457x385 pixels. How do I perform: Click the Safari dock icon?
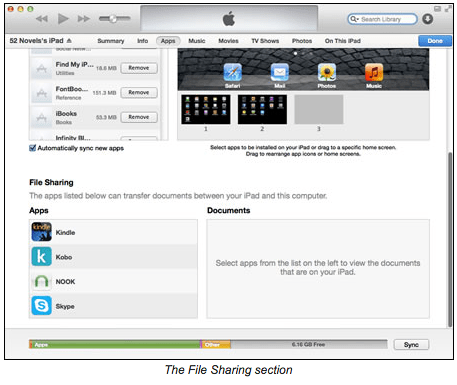pyautogui.click(x=232, y=72)
